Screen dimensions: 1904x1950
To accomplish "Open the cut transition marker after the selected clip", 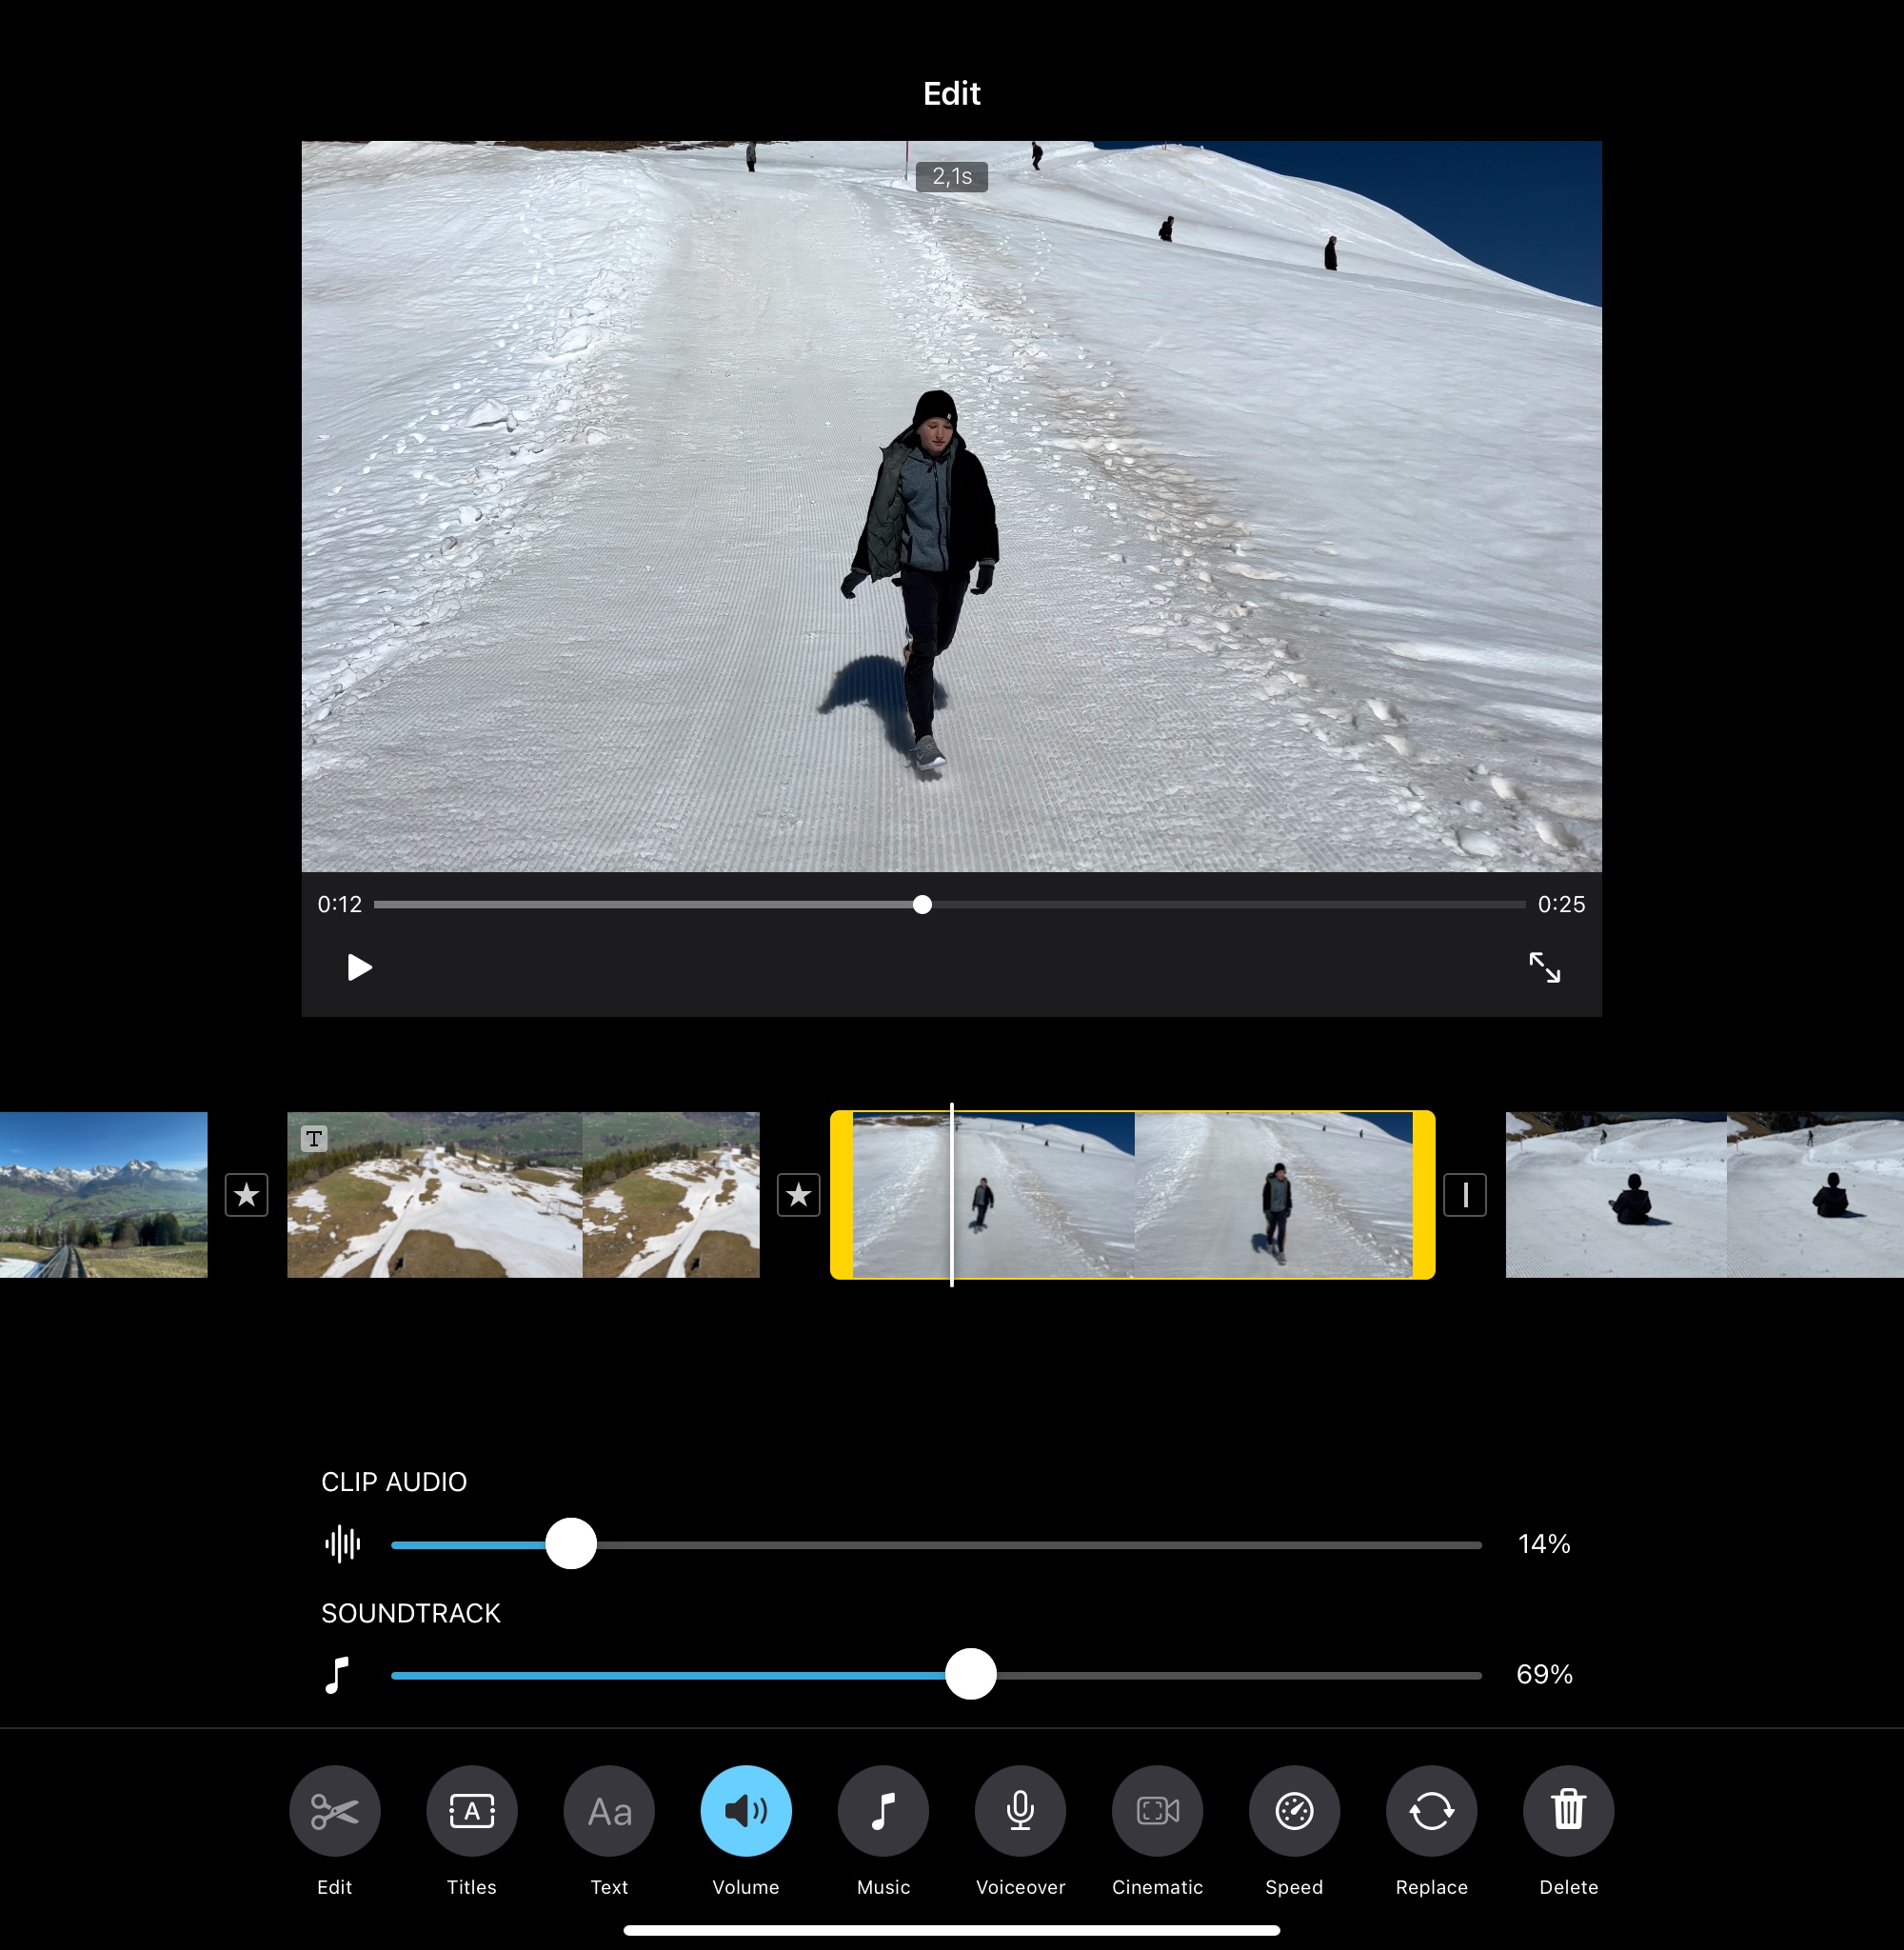I will point(1464,1195).
